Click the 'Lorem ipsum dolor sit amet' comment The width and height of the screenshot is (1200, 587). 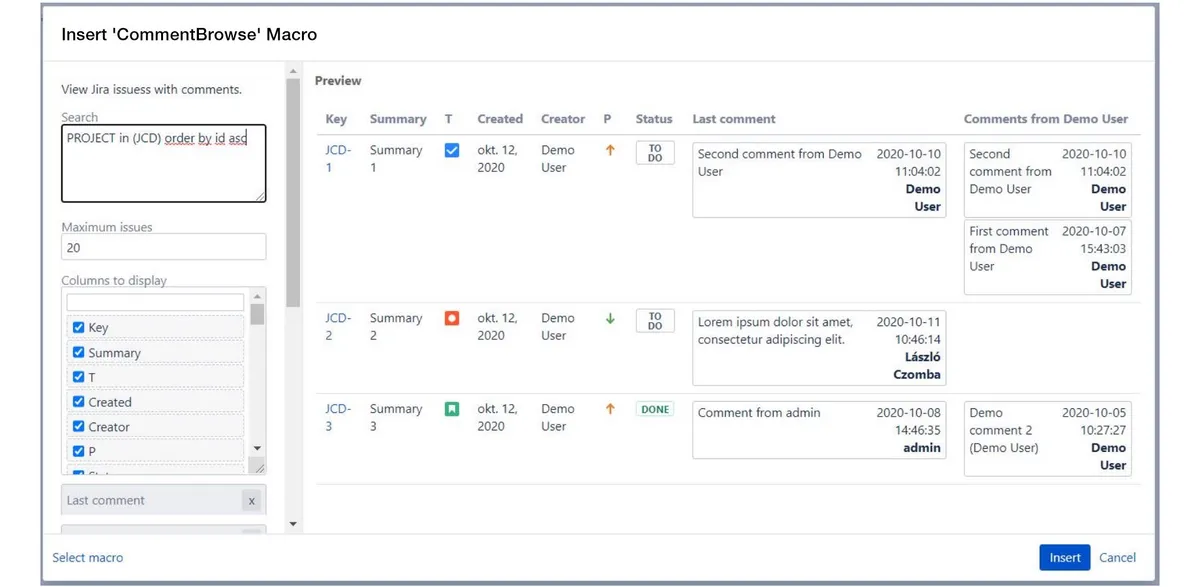click(819, 348)
